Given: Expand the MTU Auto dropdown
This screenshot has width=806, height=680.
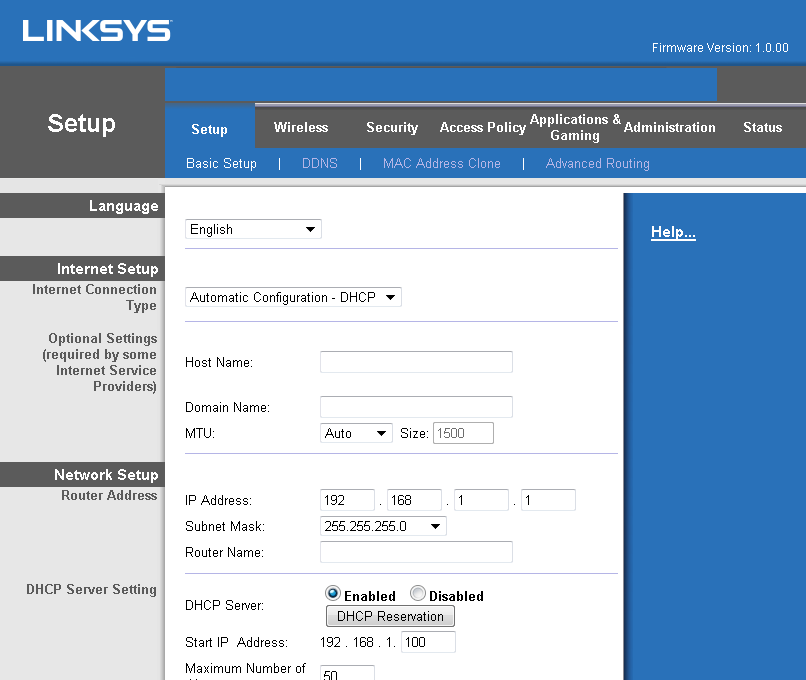Looking at the screenshot, I should [356, 433].
